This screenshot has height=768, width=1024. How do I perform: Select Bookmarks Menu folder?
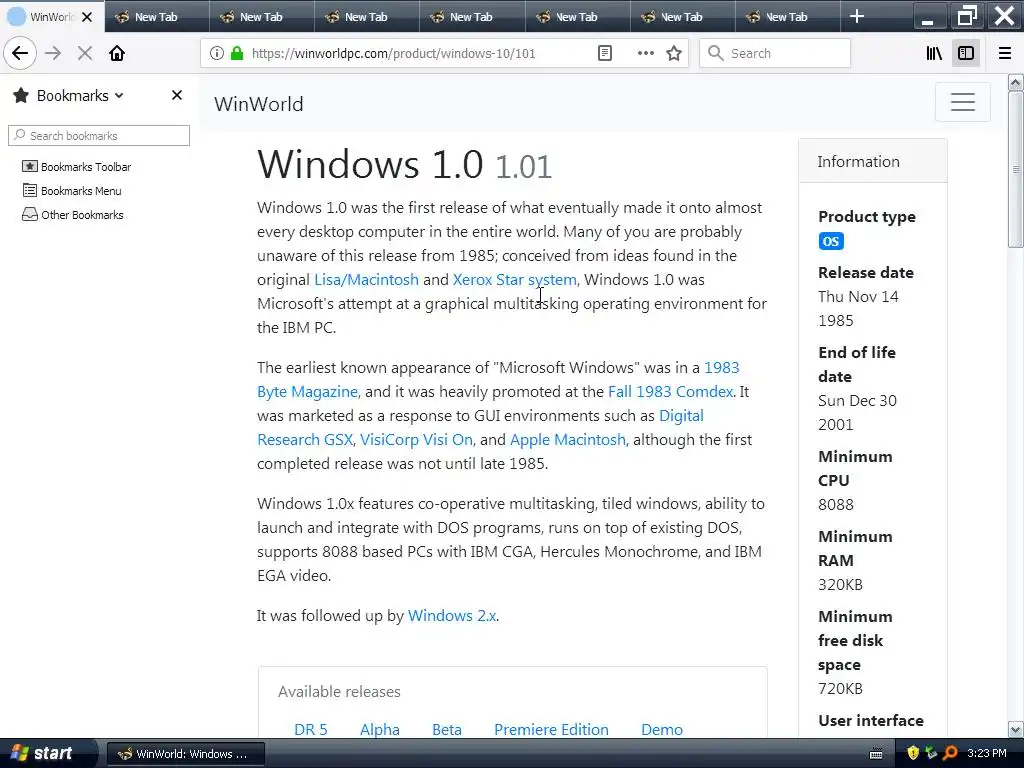[x=72, y=191]
